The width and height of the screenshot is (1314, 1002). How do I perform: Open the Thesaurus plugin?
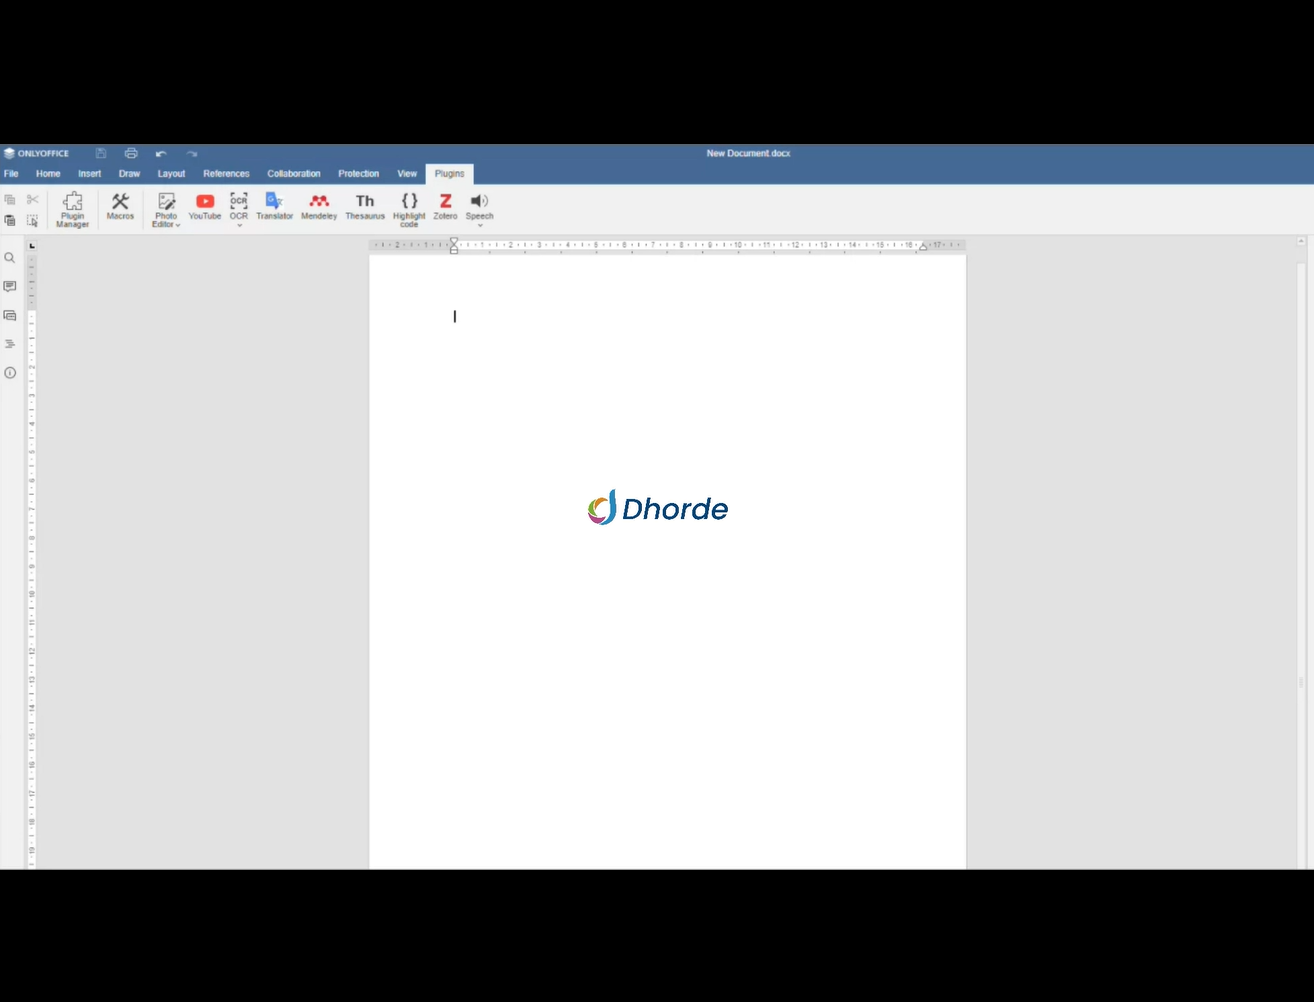(x=365, y=206)
